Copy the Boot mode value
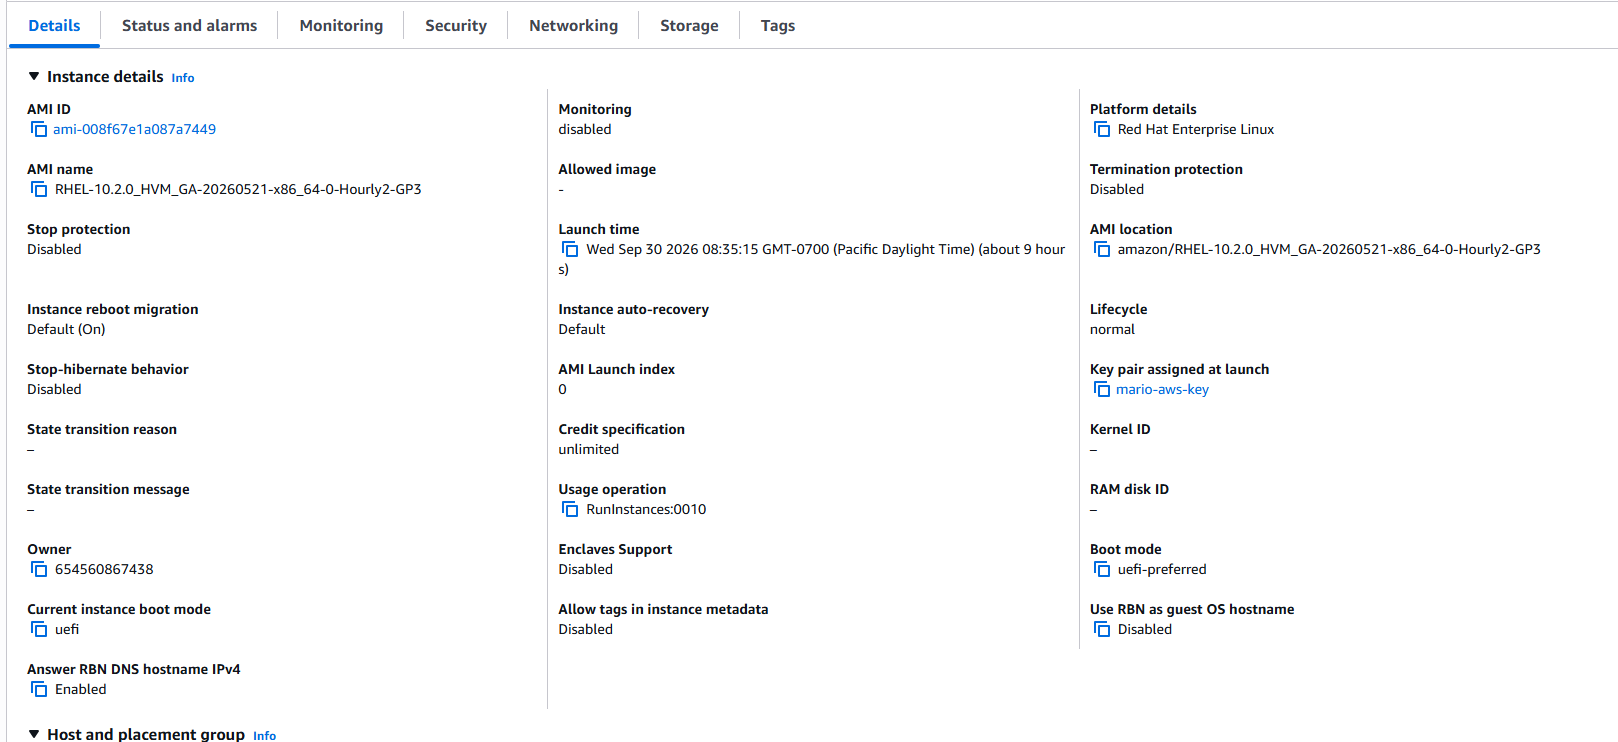Screen dimensions: 1618x742 (x=1102, y=569)
